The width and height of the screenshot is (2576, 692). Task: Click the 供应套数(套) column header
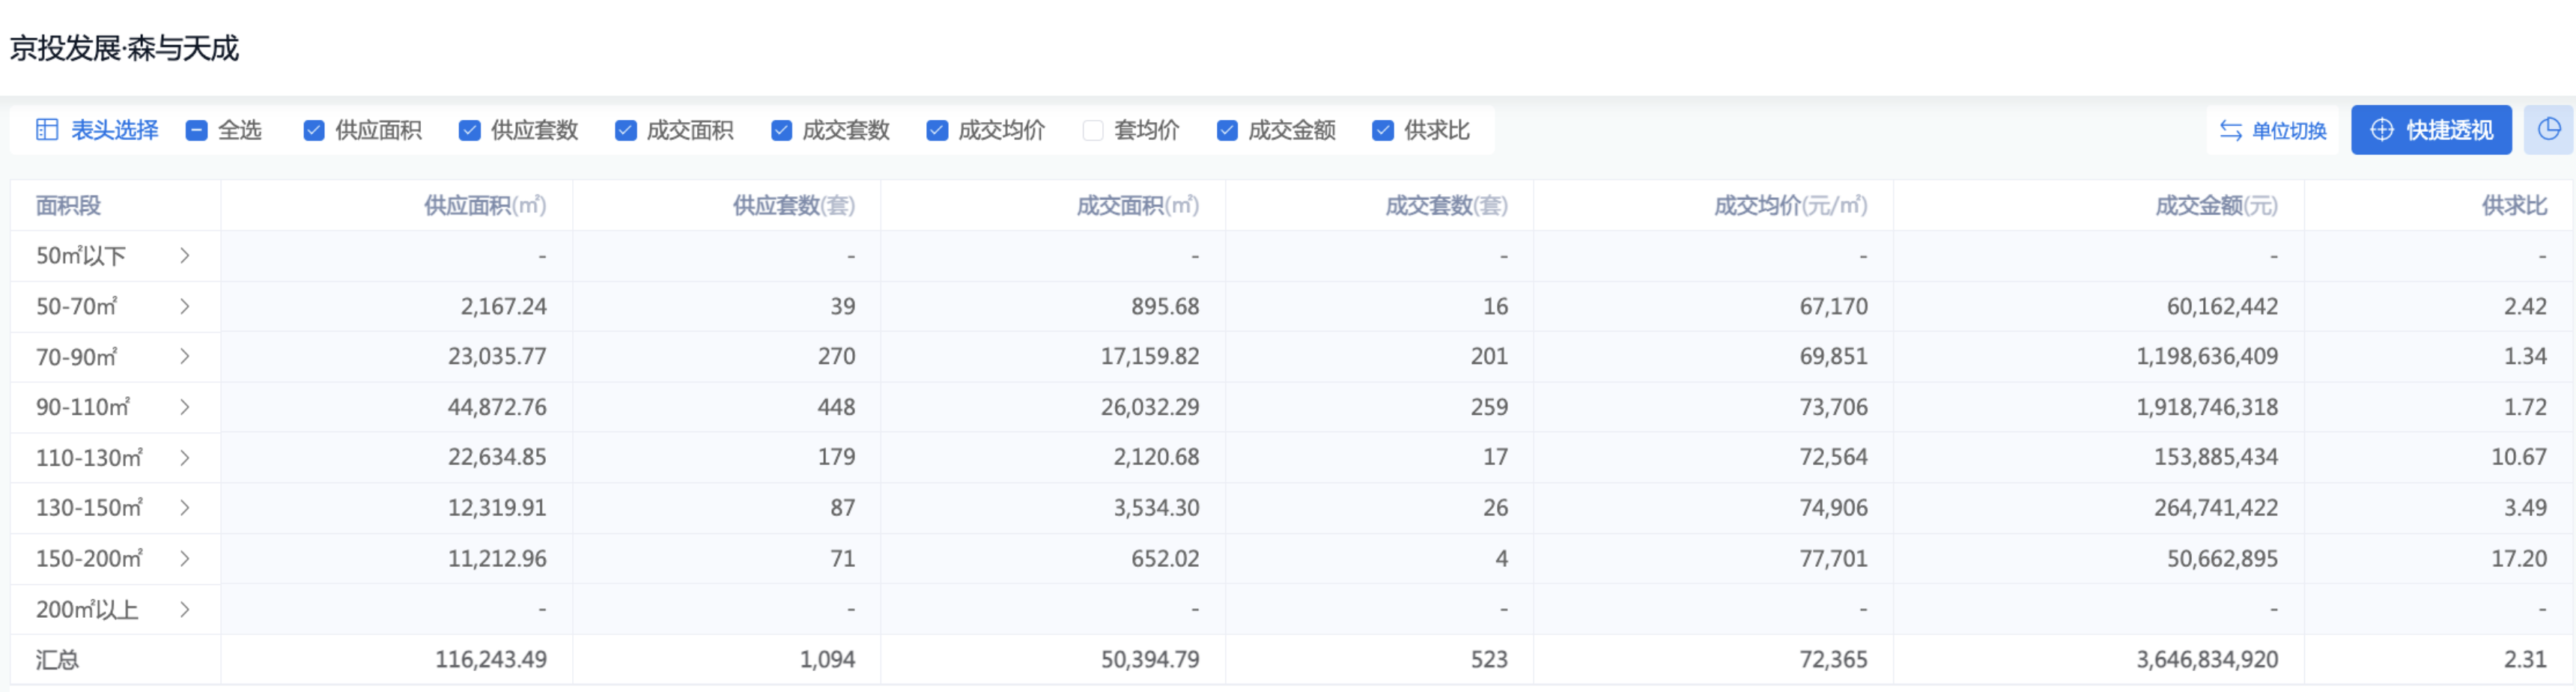(793, 206)
